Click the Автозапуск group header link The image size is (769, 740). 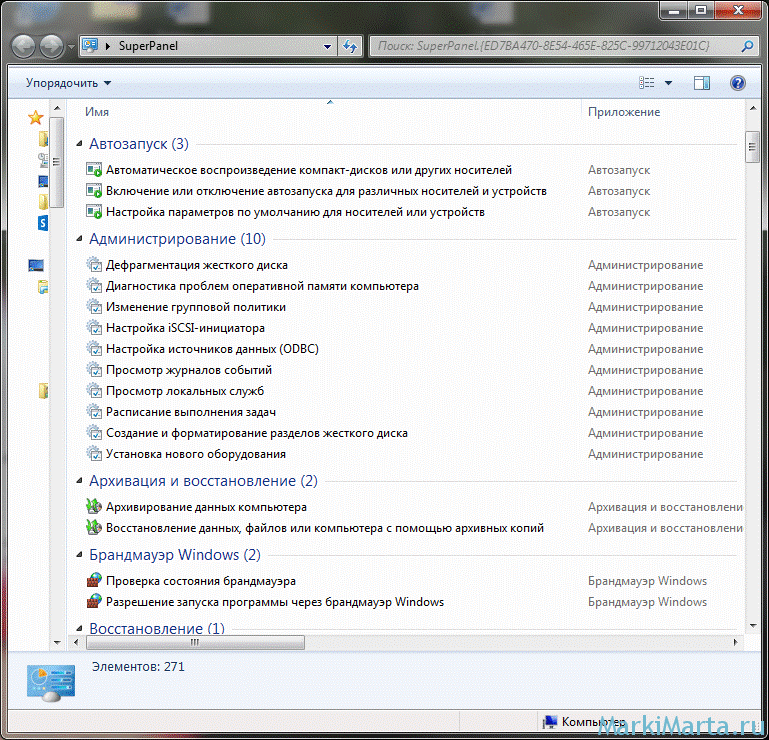(139, 144)
